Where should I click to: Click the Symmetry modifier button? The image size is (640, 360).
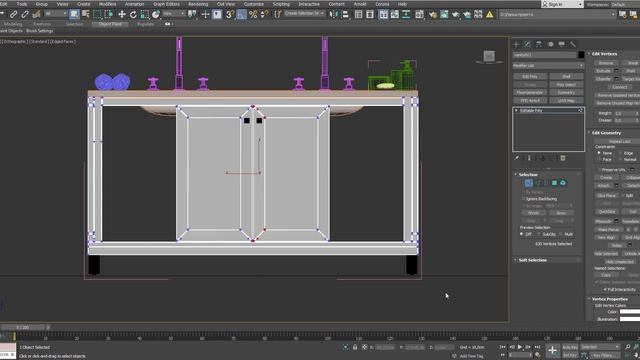click(x=566, y=92)
